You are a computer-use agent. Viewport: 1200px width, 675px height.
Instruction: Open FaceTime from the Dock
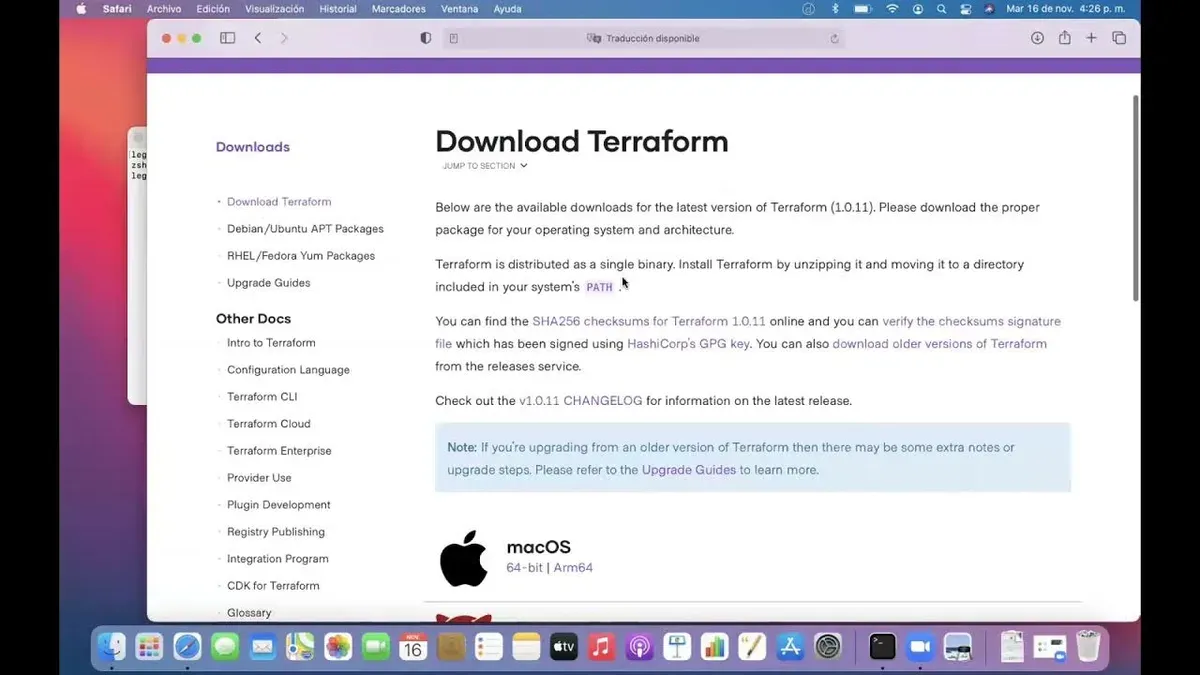[376, 647]
